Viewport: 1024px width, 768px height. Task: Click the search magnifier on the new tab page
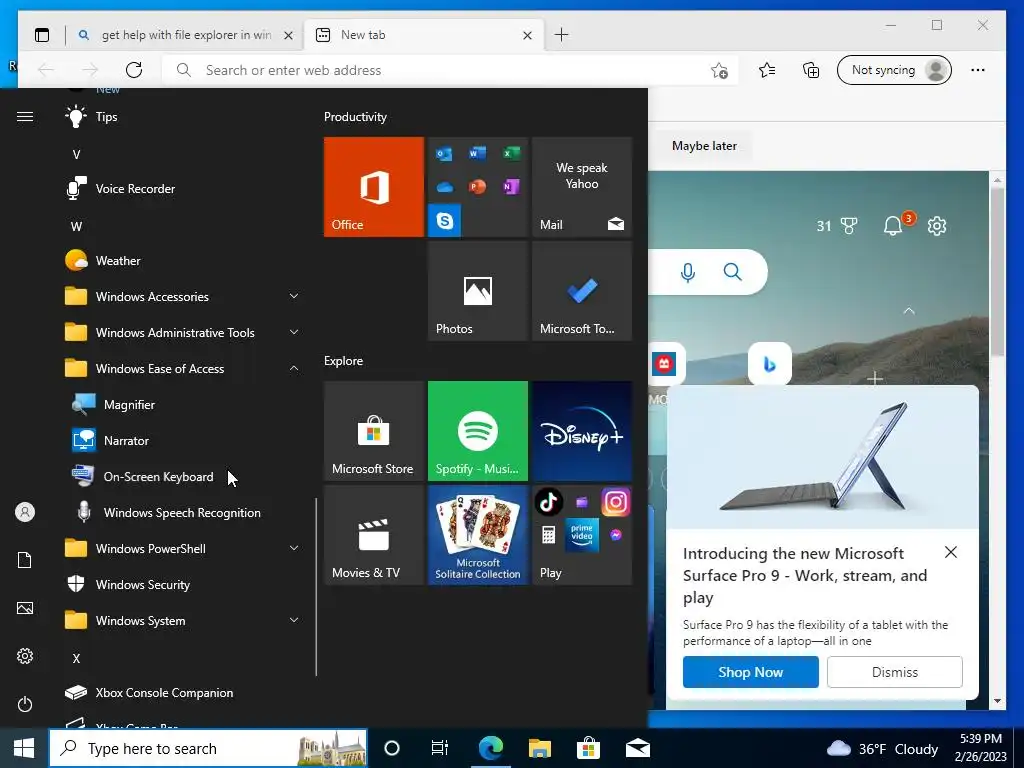point(733,272)
